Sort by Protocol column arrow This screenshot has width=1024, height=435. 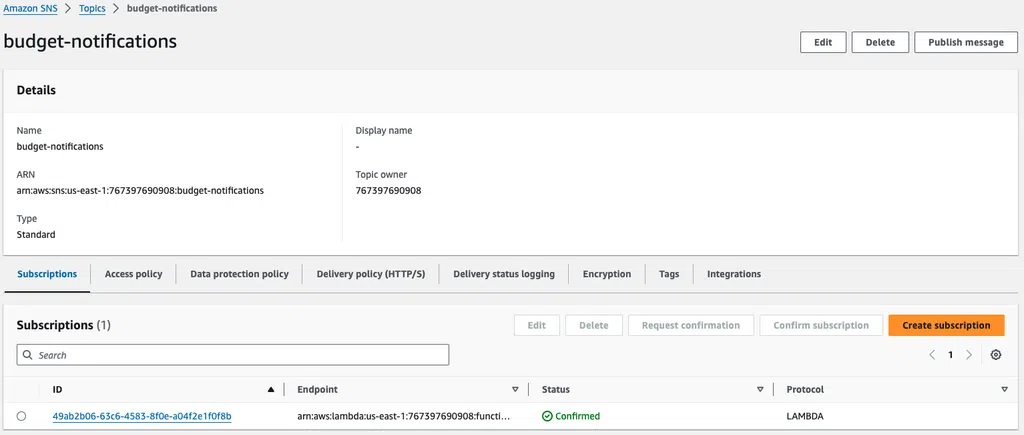[x=1004, y=389]
